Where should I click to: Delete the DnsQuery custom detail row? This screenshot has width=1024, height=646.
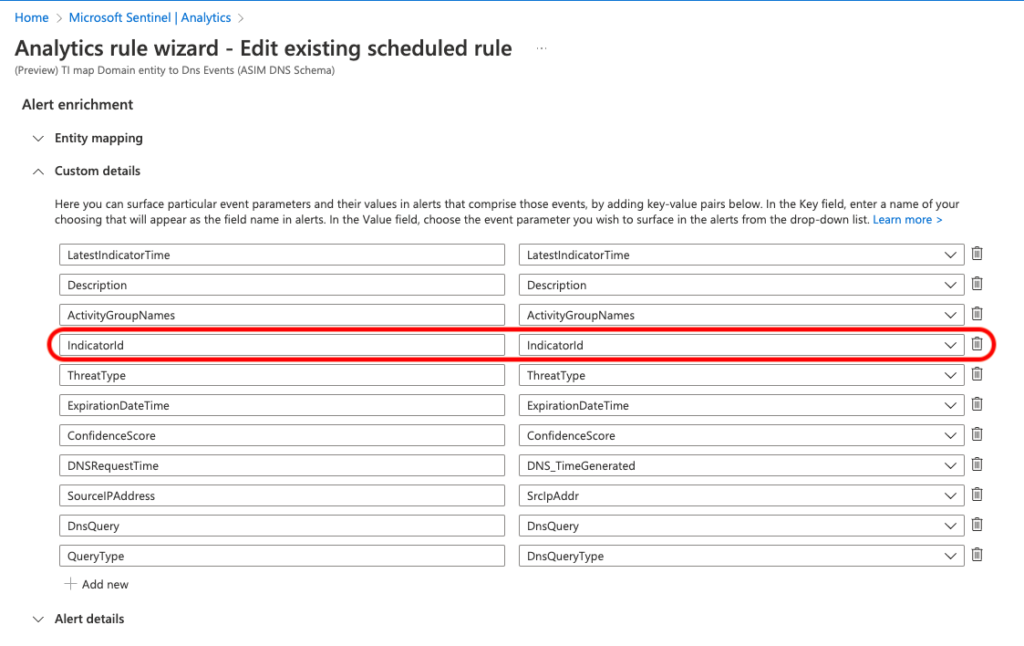click(x=977, y=525)
